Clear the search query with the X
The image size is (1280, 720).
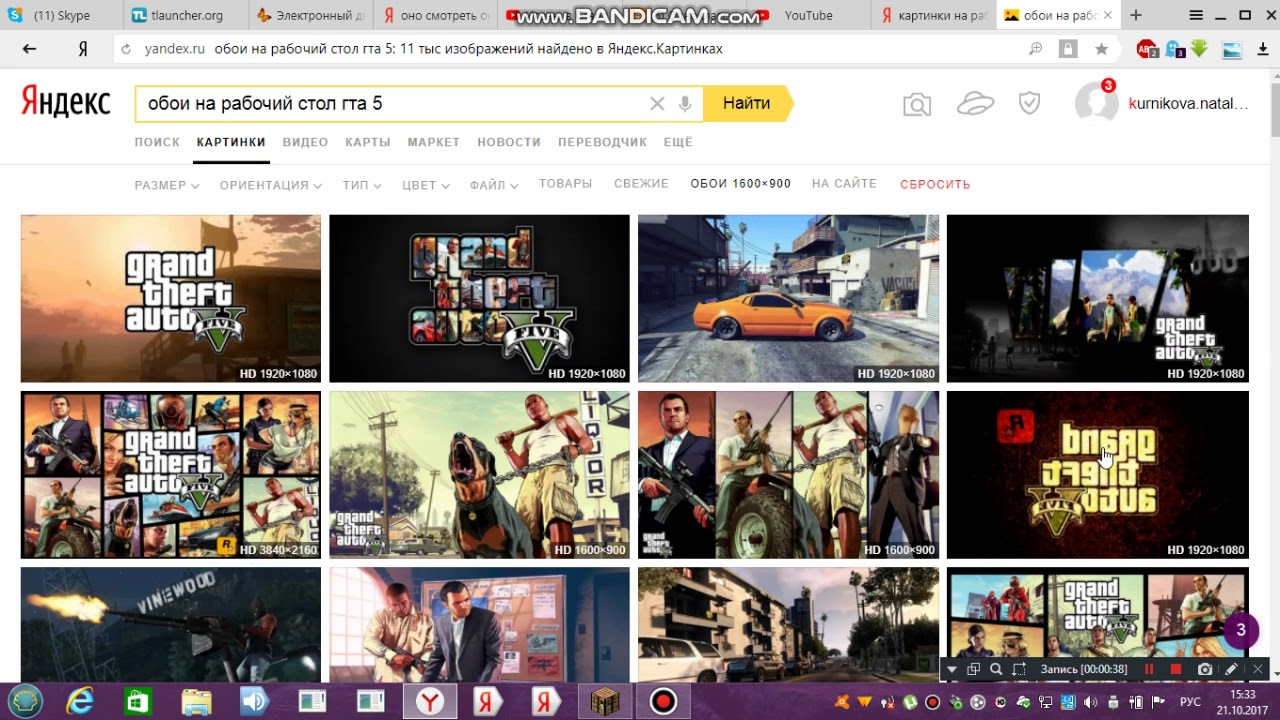tap(657, 103)
